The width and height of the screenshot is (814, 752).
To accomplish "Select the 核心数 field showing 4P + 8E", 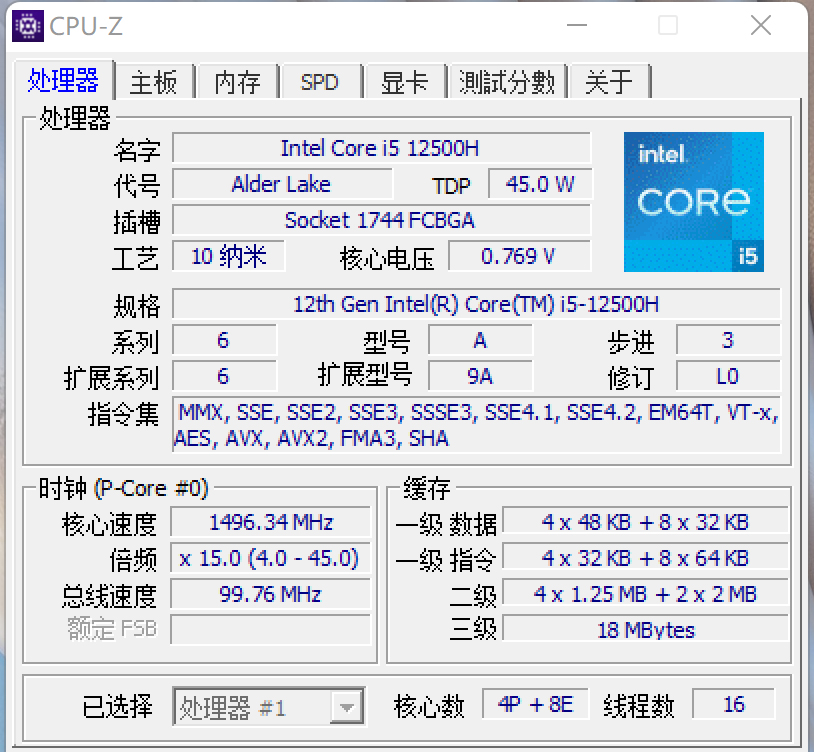I will pos(535,703).
